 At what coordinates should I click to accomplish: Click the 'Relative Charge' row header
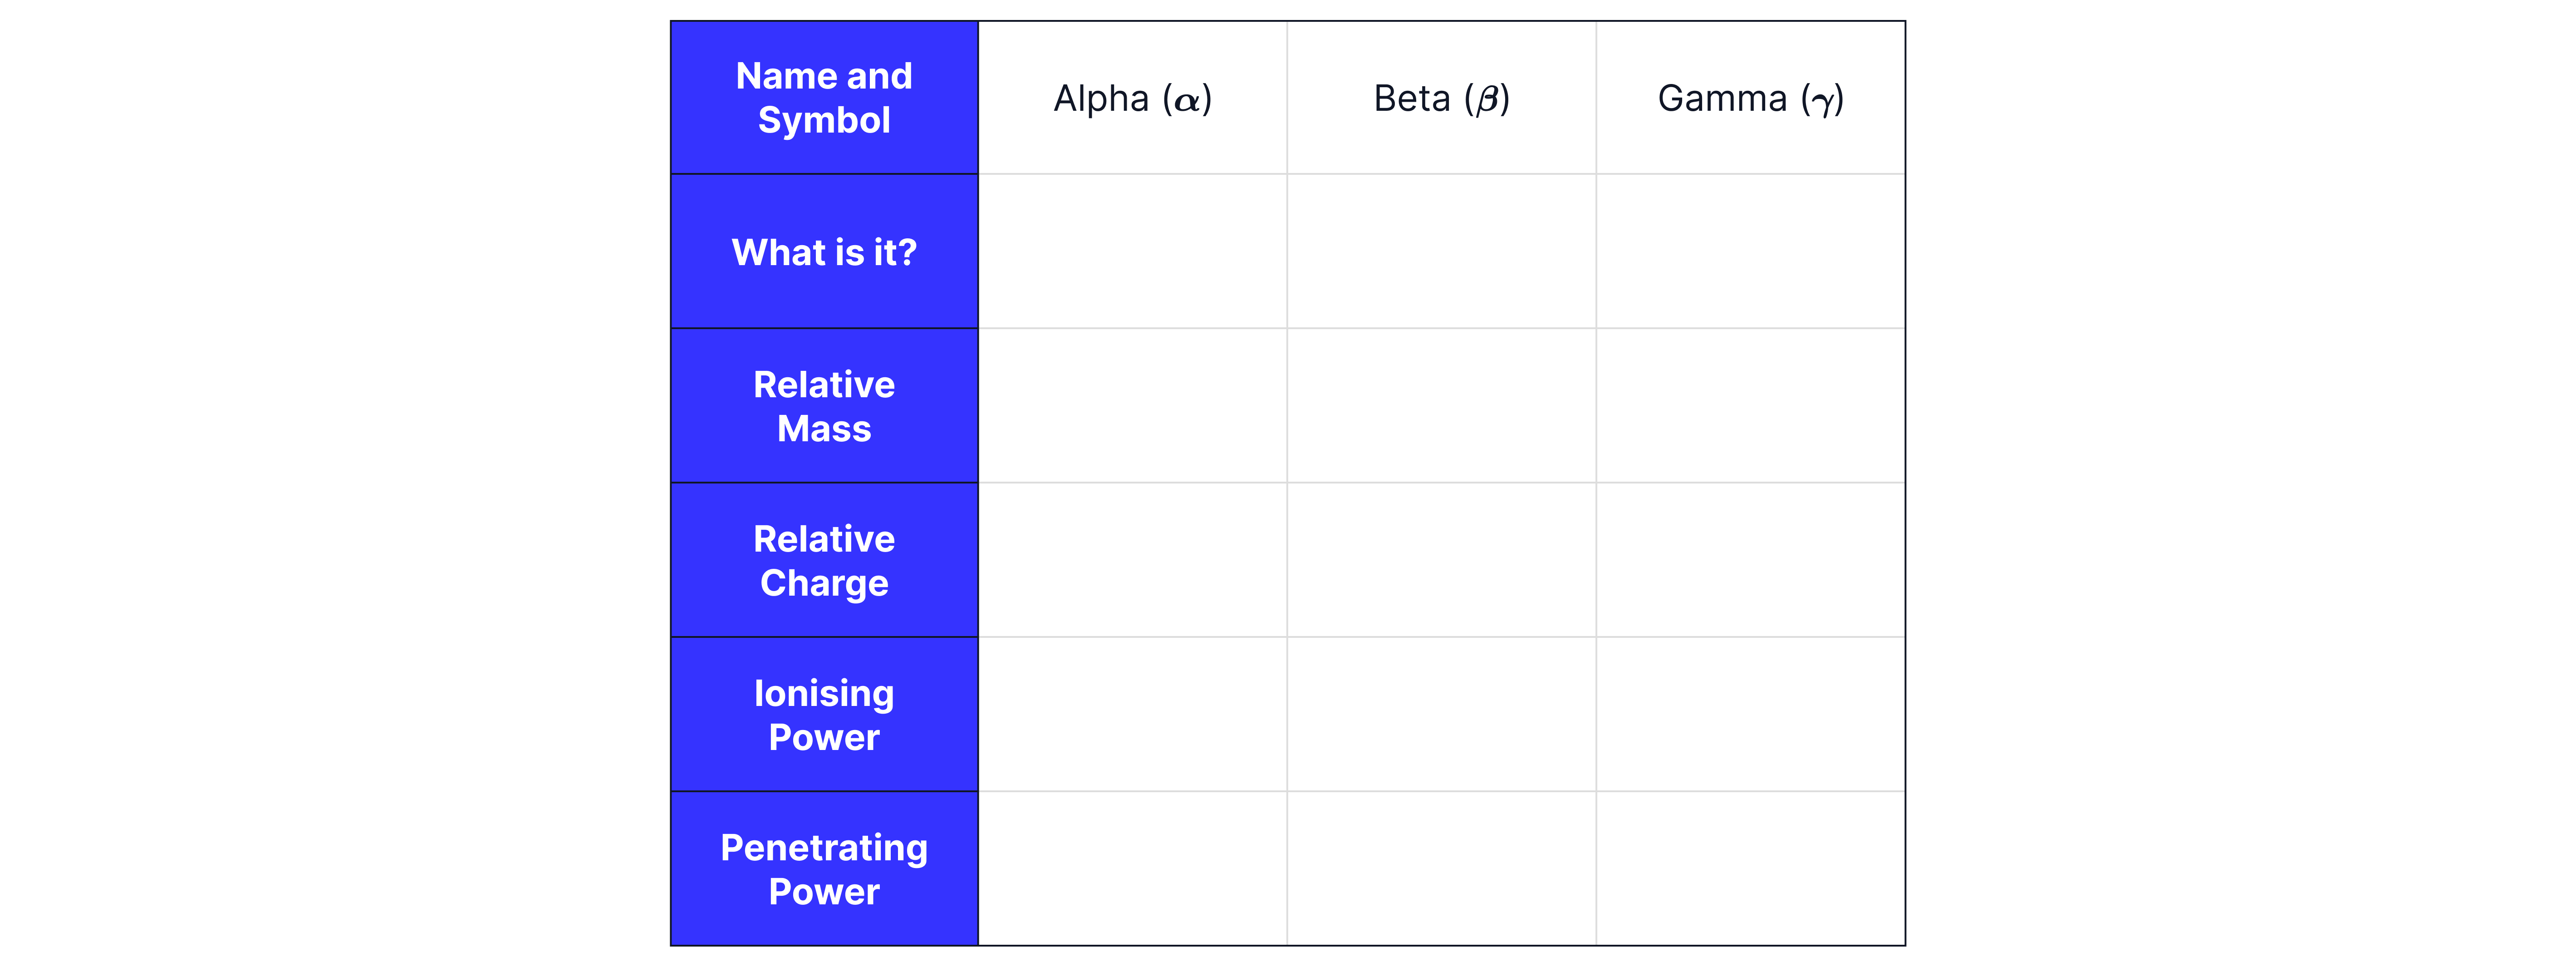point(824,560)
